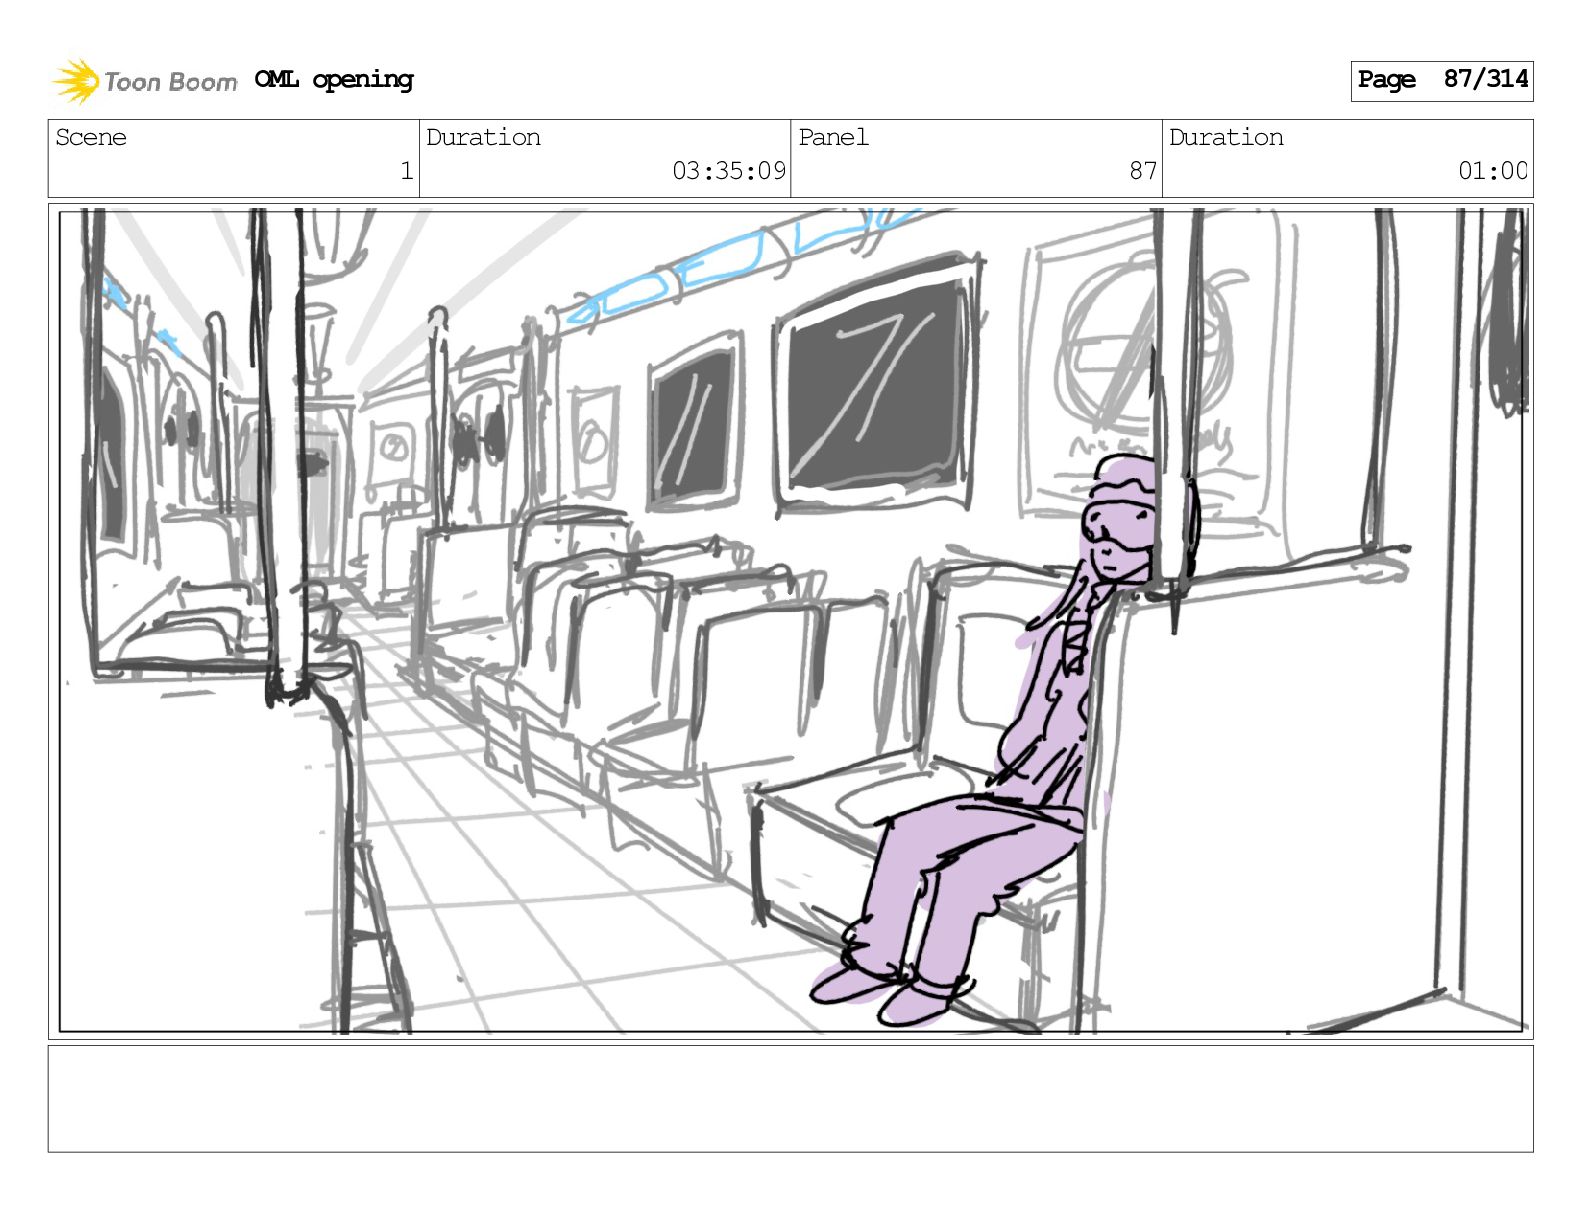Image resolution: width=1584 pixels, height=1224 pixels.
Task: Click the scene Duration 03:35:09 value
Action: pyautogui.click(x=729, y=171)
